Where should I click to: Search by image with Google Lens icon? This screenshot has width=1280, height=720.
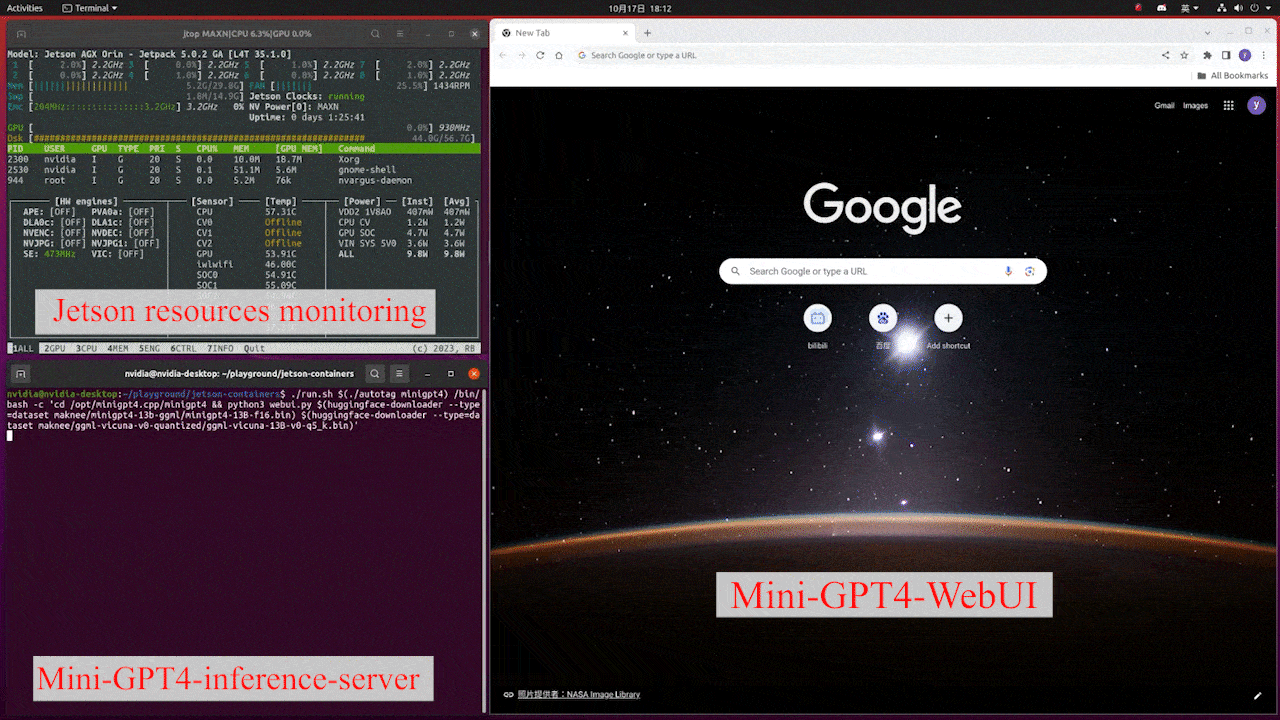point(1029,271)
